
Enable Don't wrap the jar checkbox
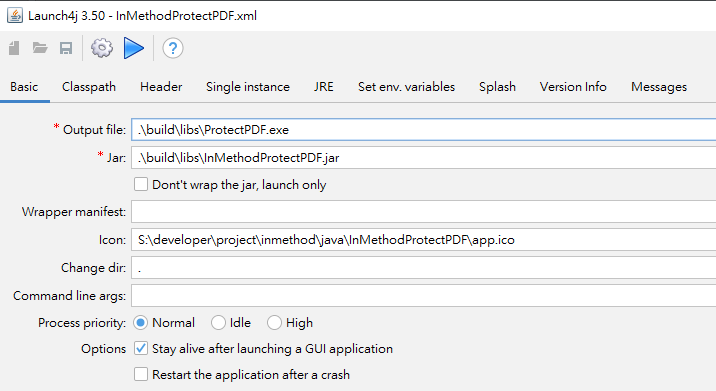[141, 184]
